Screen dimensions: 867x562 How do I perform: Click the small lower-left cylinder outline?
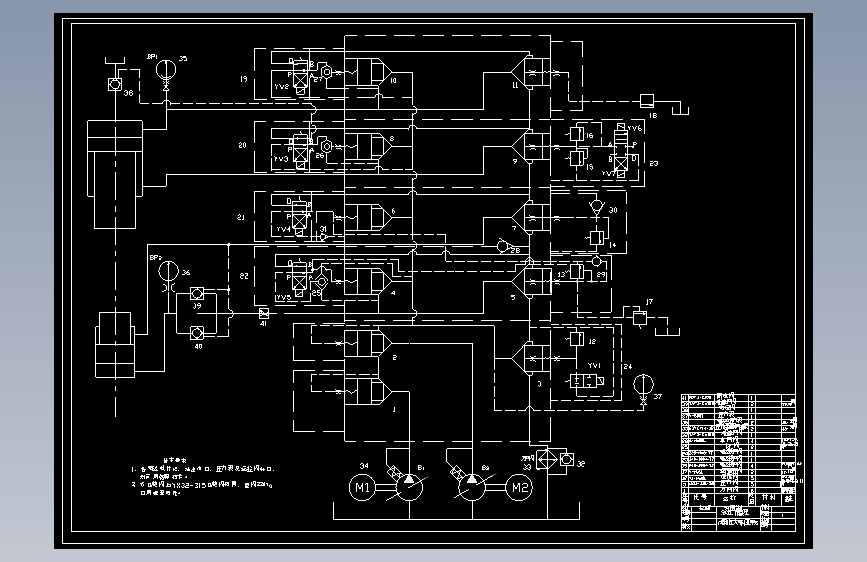(x=115, y=345)
